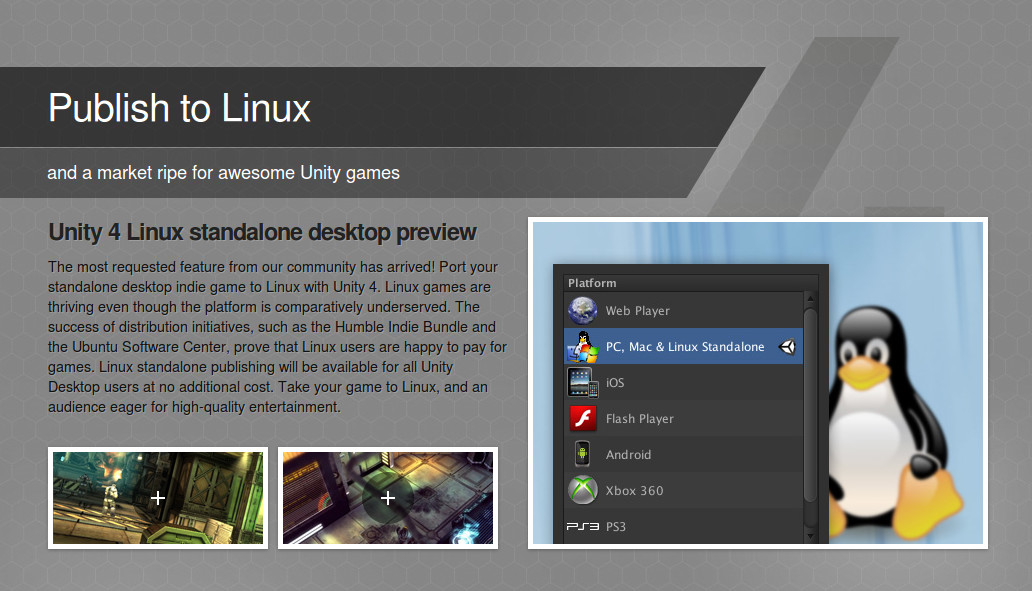This screenshot has height=591, width=1032.
Task: Open the soldier corridor game screenshot thumbnail
Action: (158, 498)
